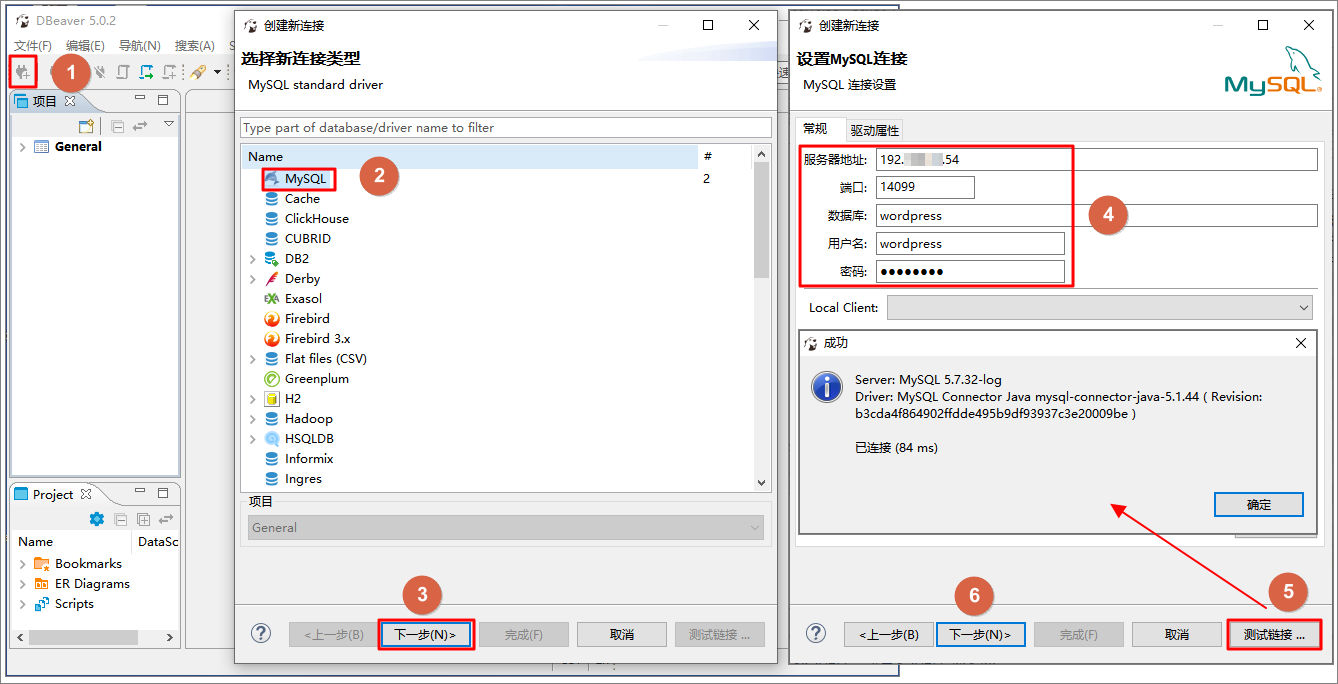Expand the DB2 driver group
This screenshot has width=1338, height=684.
point(253,259)
